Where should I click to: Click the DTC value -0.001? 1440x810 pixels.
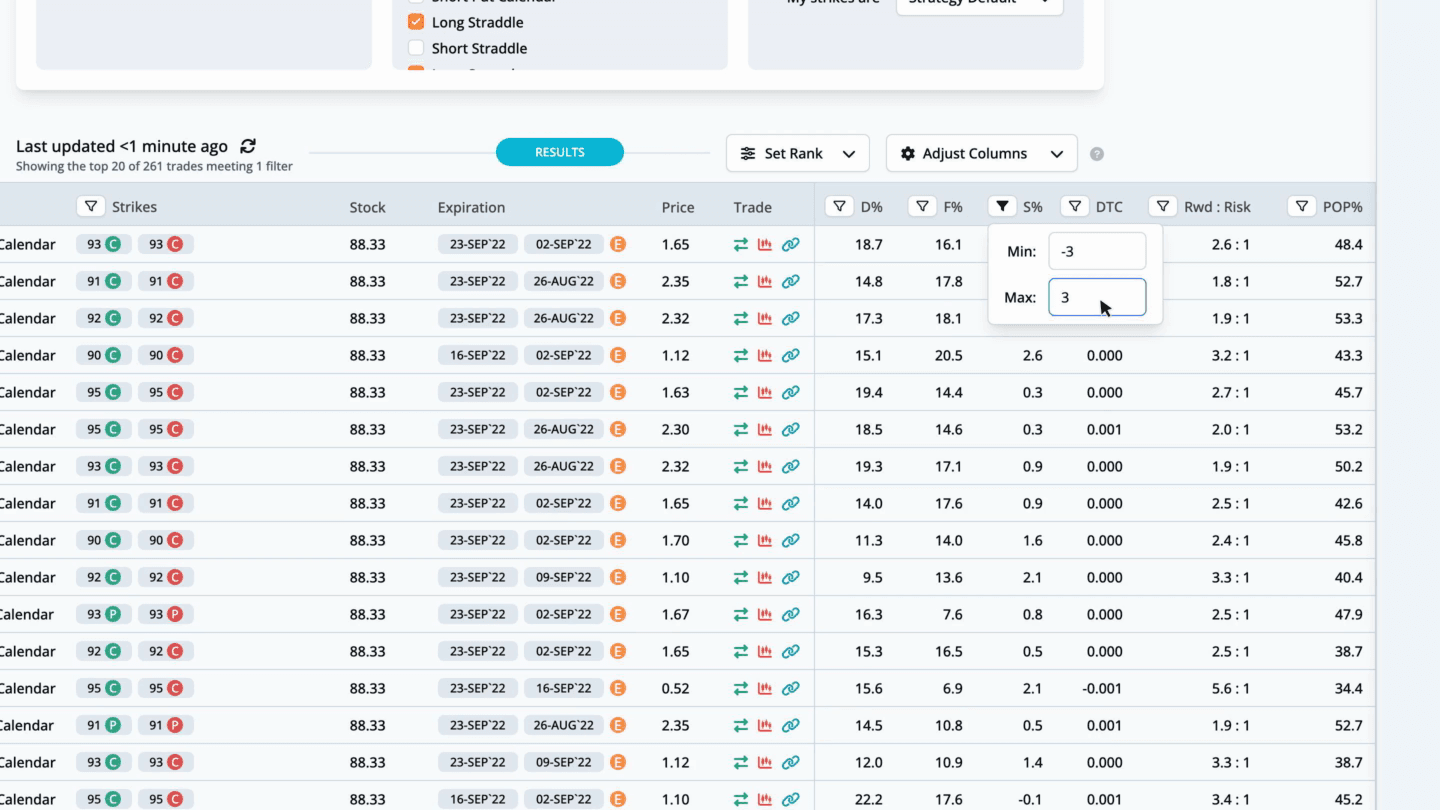1102,688
